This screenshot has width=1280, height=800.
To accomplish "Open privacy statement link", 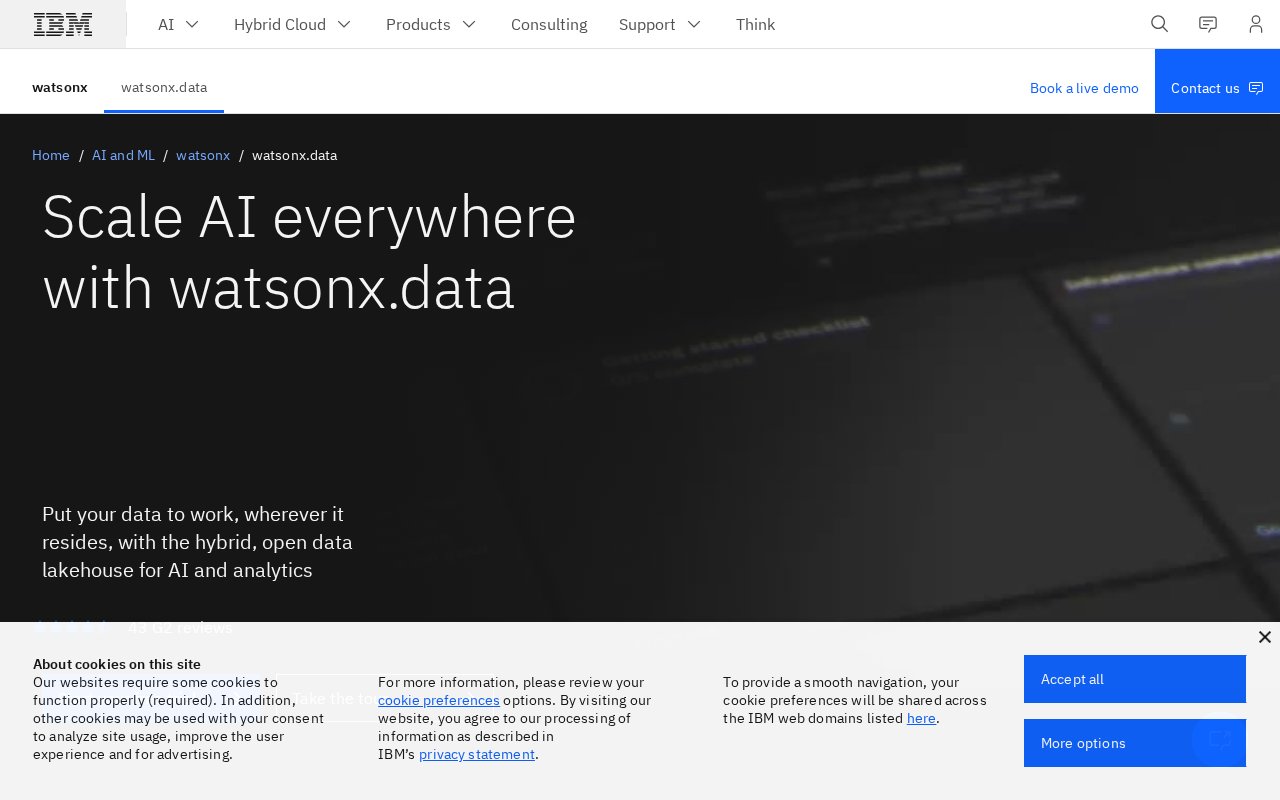I will coord(477,754).
